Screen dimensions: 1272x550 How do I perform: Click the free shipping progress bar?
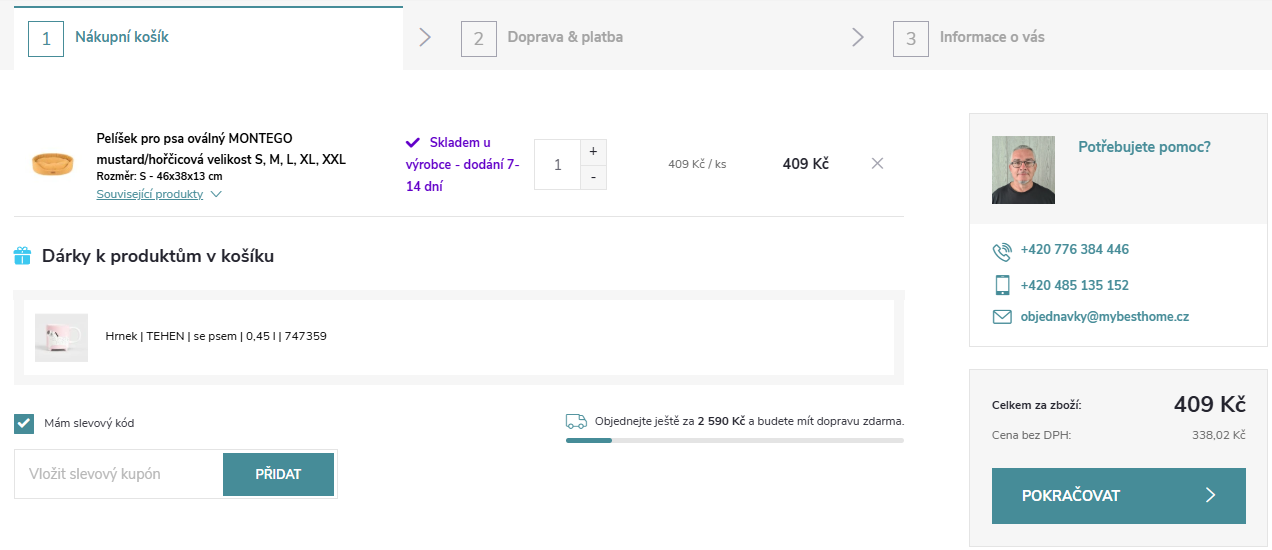[x=734, y=440]
